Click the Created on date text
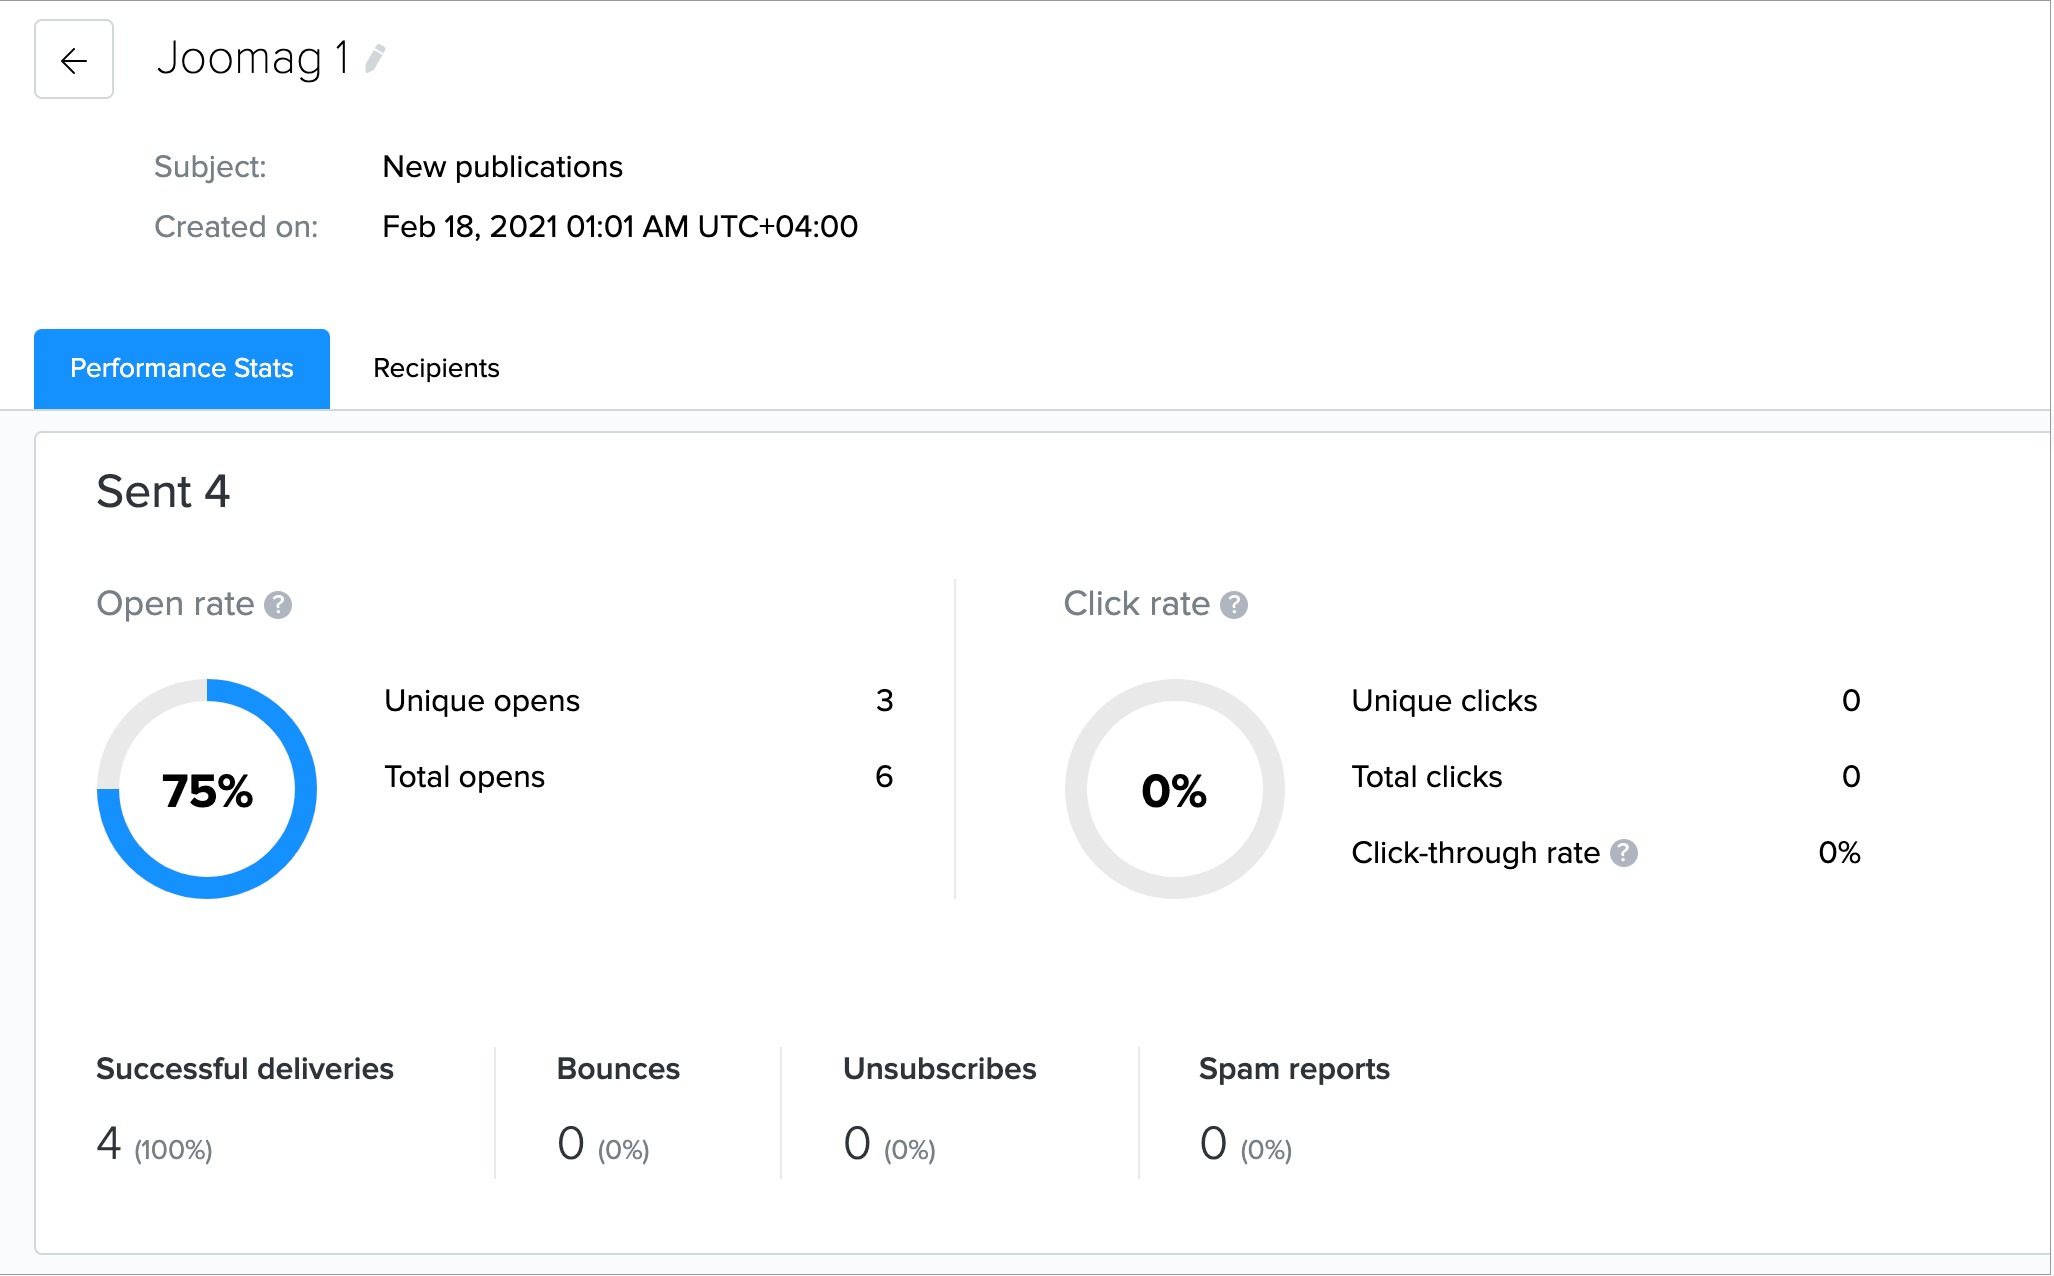 pyautogui.click(x=620, y=227)
